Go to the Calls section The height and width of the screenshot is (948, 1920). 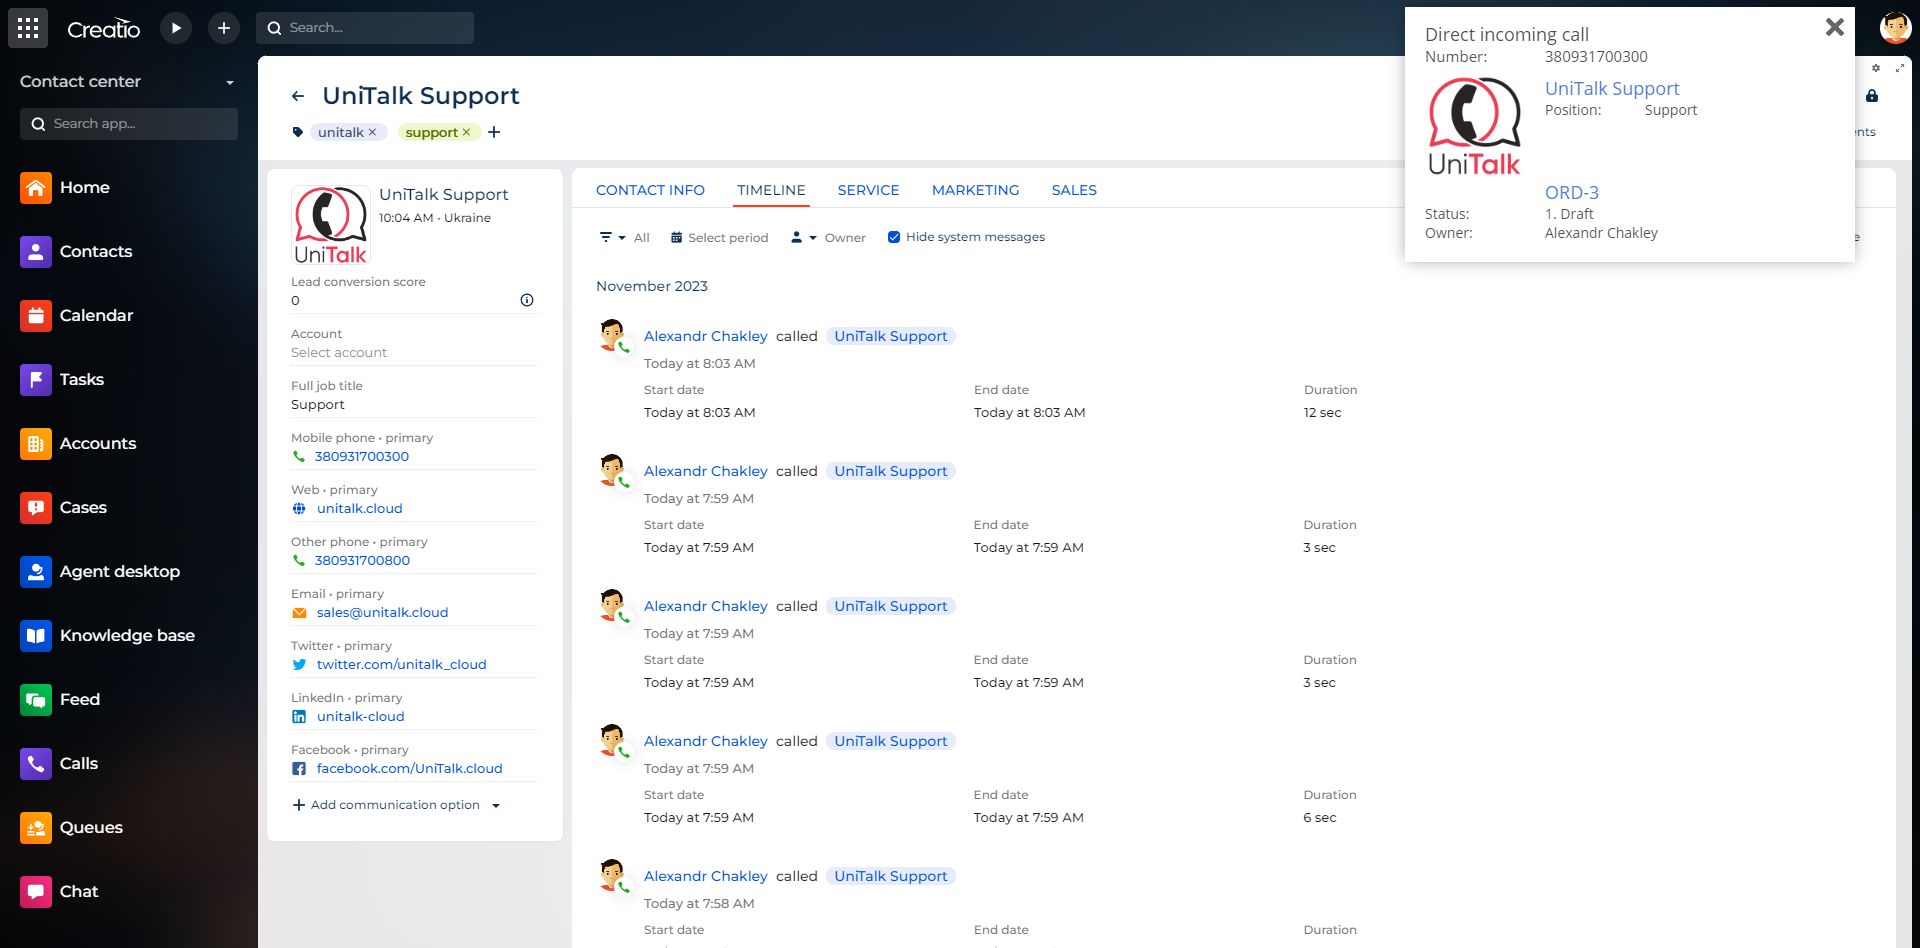80,763
